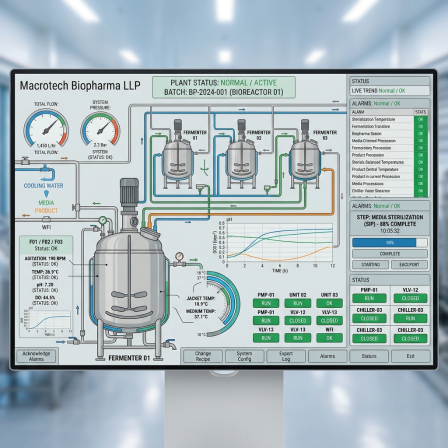This screenshot has height=448, width=448.
Task: Click the manway hatch on large fermenter
Action: coord(150,232)
